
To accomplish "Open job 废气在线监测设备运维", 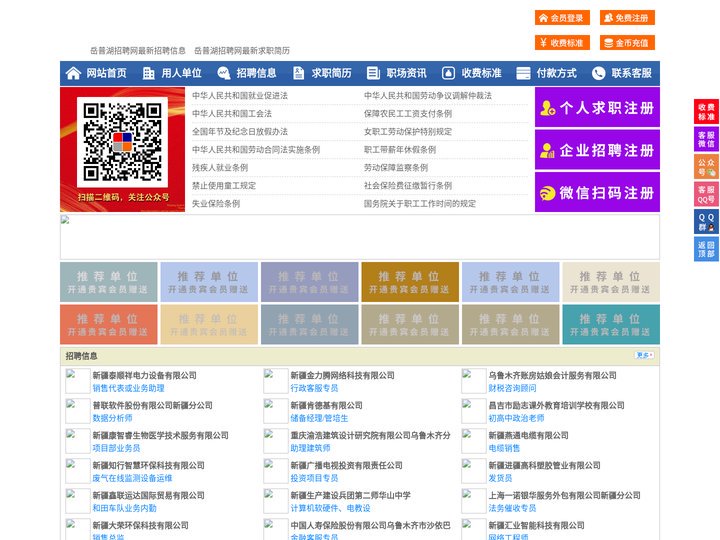I will (132, 478).
